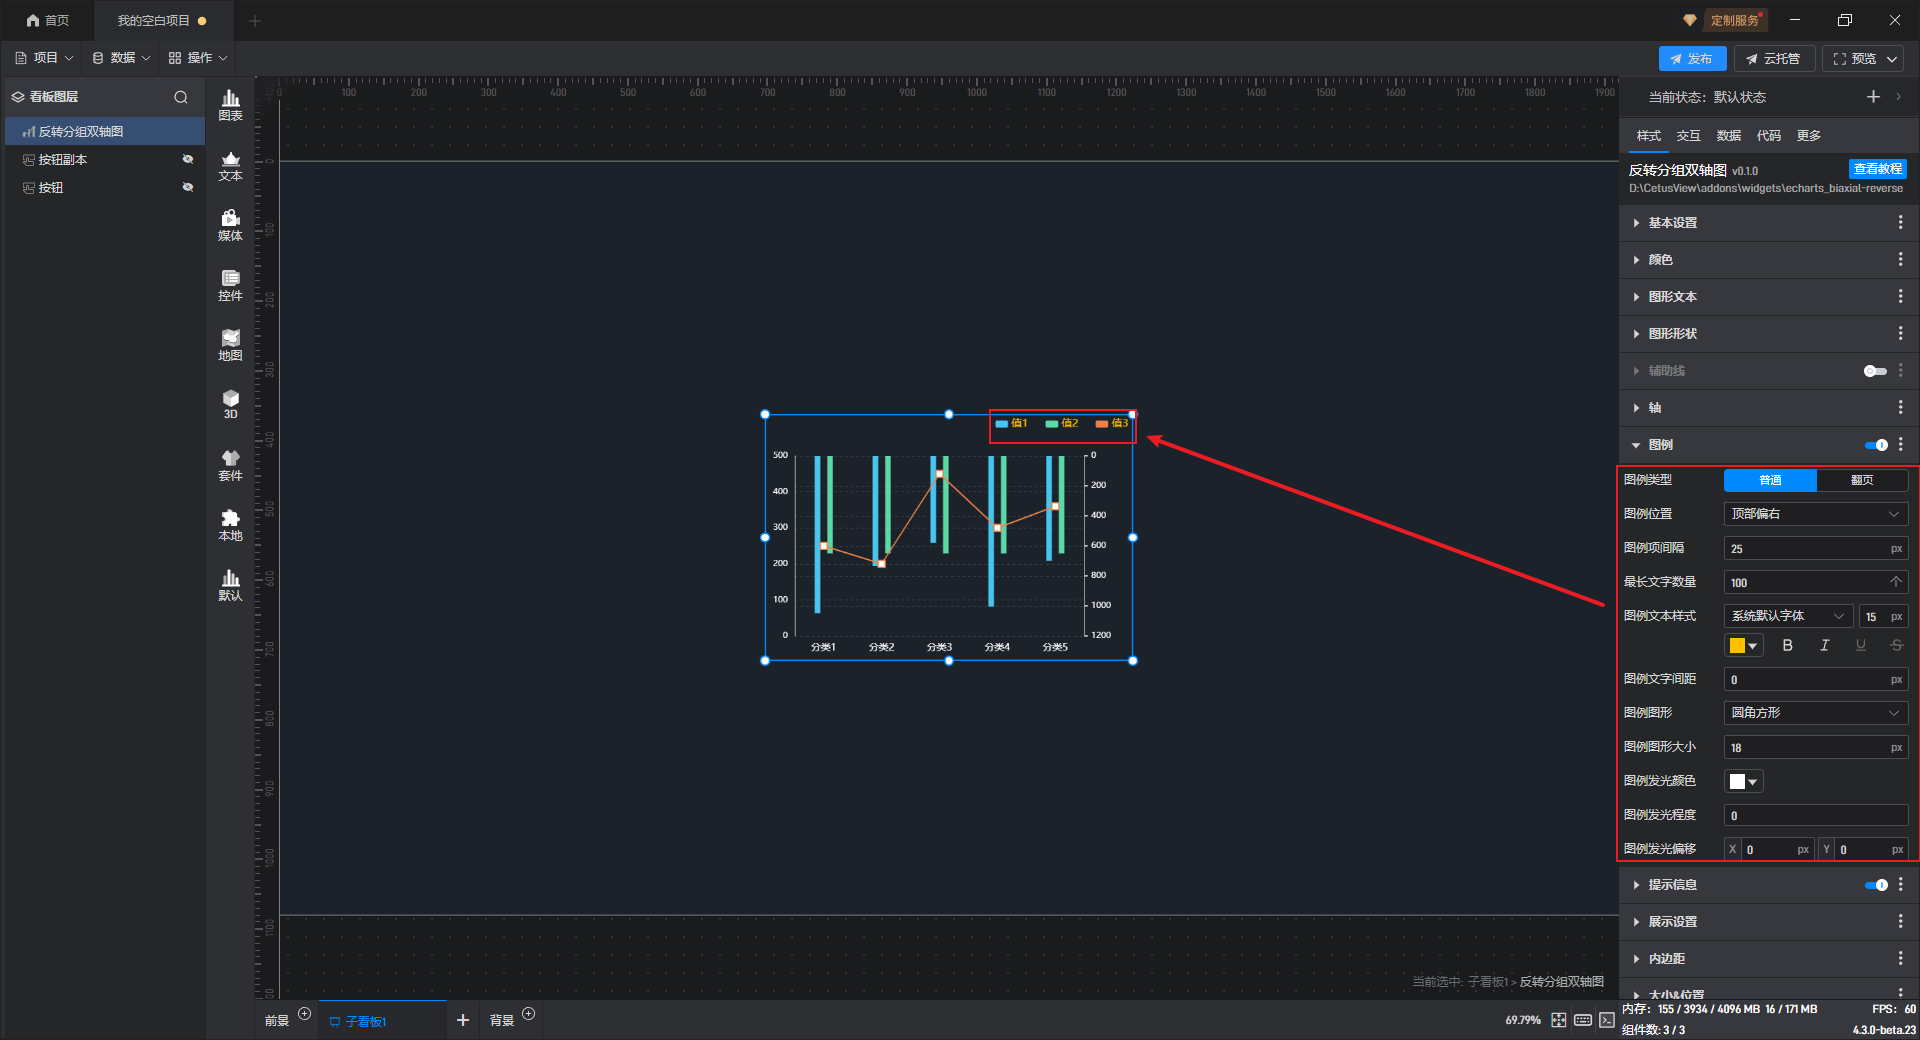Set legend type to 翻页
Viewport: 1920px width, 1040px height.
click(1862, 480)
